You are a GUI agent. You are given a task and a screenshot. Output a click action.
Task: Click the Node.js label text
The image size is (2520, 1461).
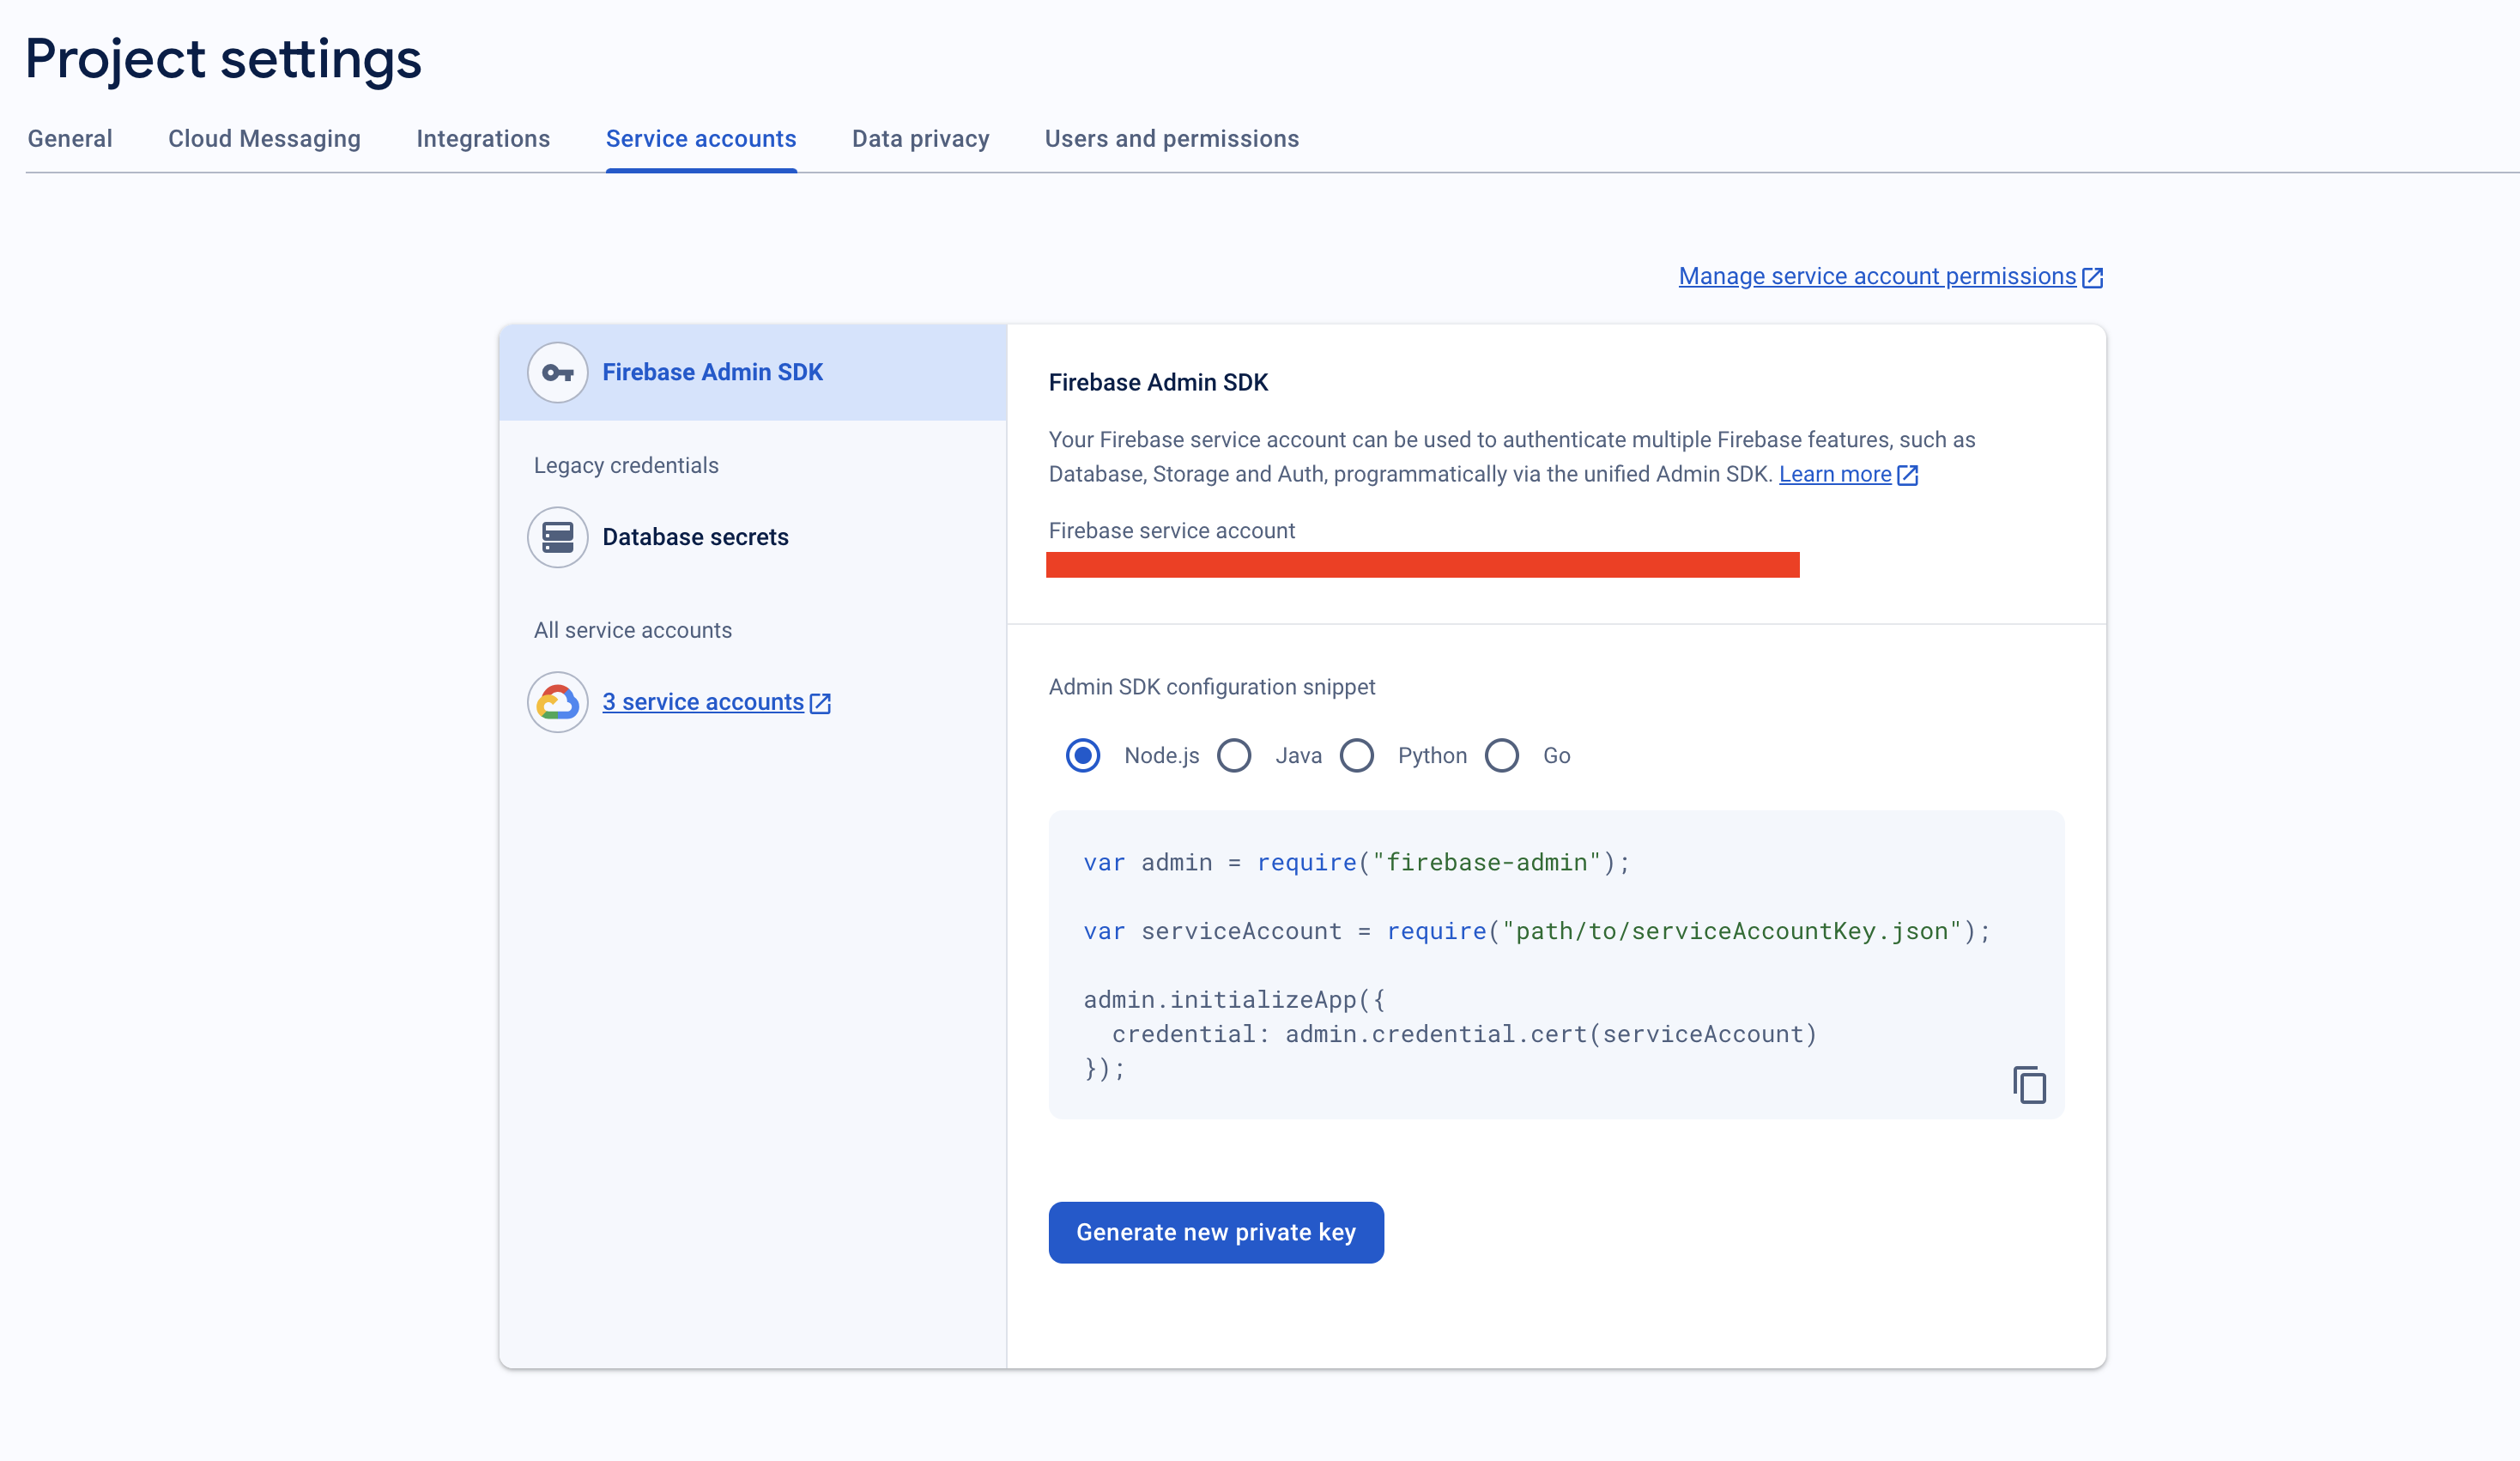coord(1161,756)
